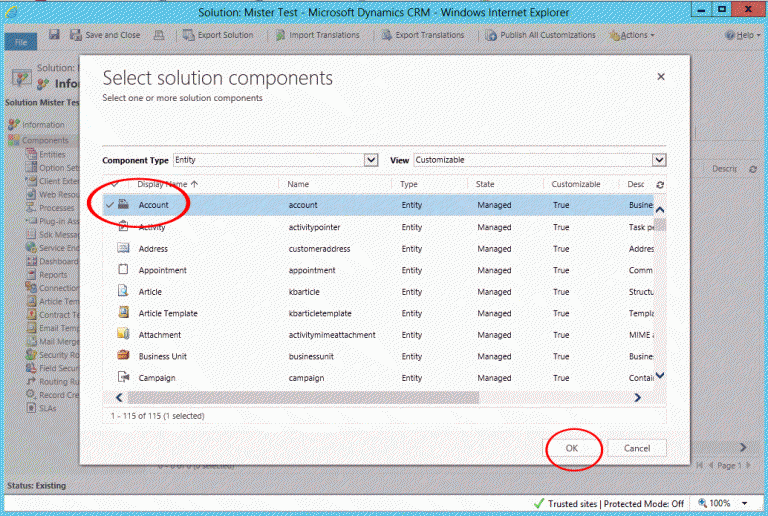Click the kbarticle name cell
Viewport: 768px width, 516px height.
pos(304,292)
